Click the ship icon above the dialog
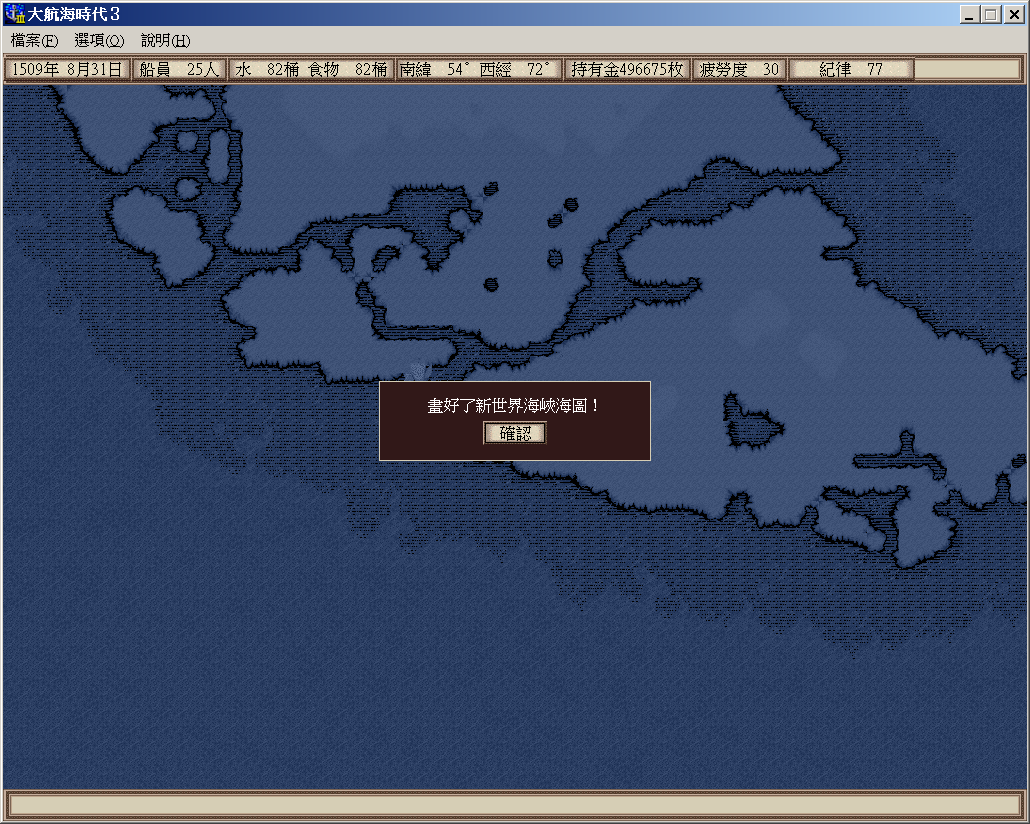The image size is (1030, 824). [x=421, y=371]
